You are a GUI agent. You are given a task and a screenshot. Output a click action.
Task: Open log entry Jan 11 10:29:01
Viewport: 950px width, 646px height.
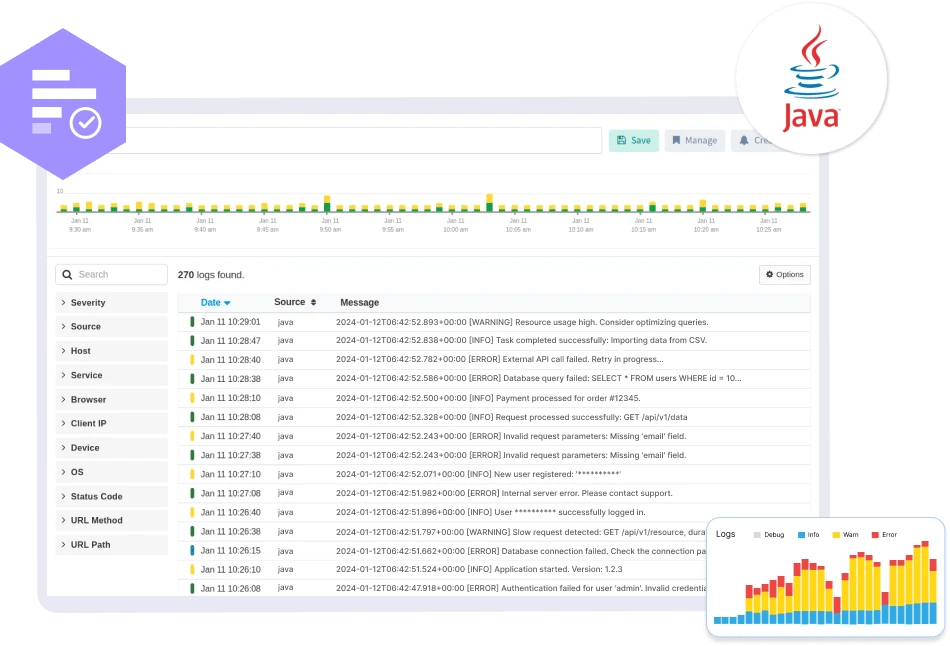(494, 322)
